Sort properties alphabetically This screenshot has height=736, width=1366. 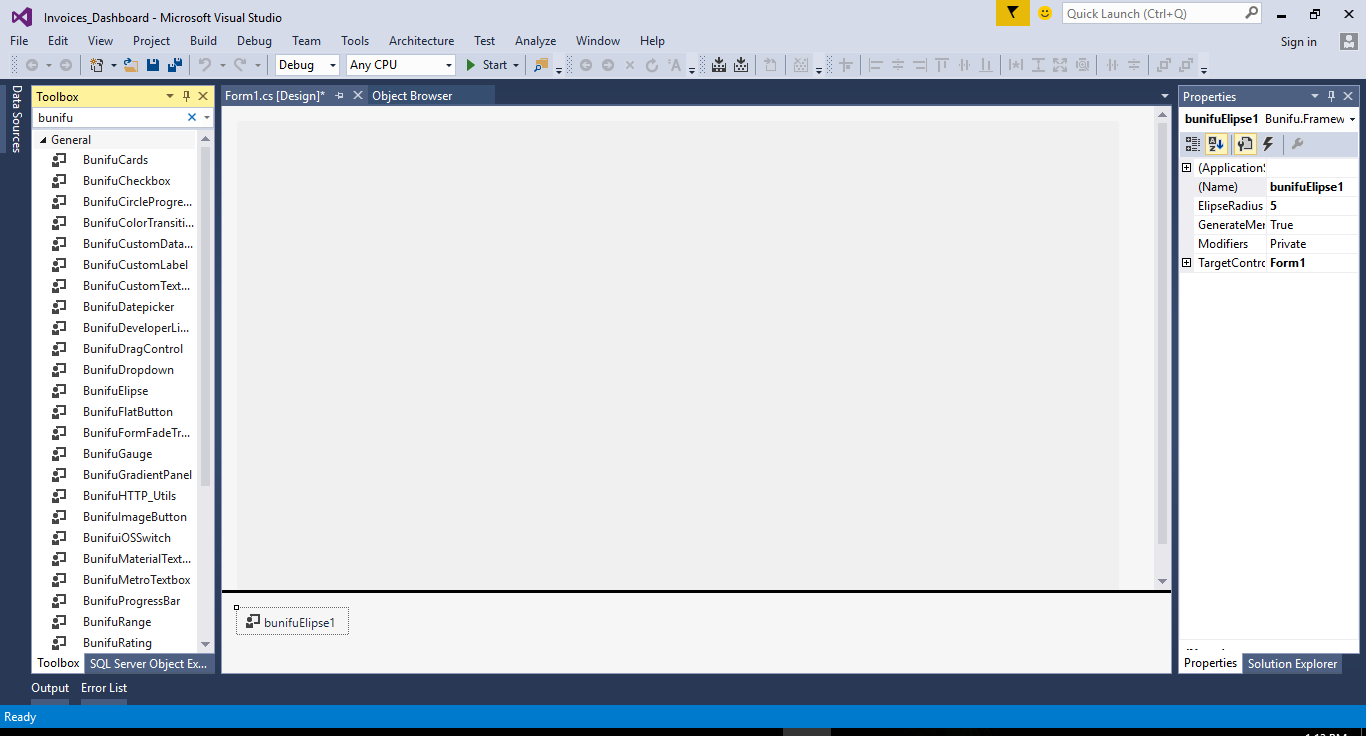(1216, 144)
